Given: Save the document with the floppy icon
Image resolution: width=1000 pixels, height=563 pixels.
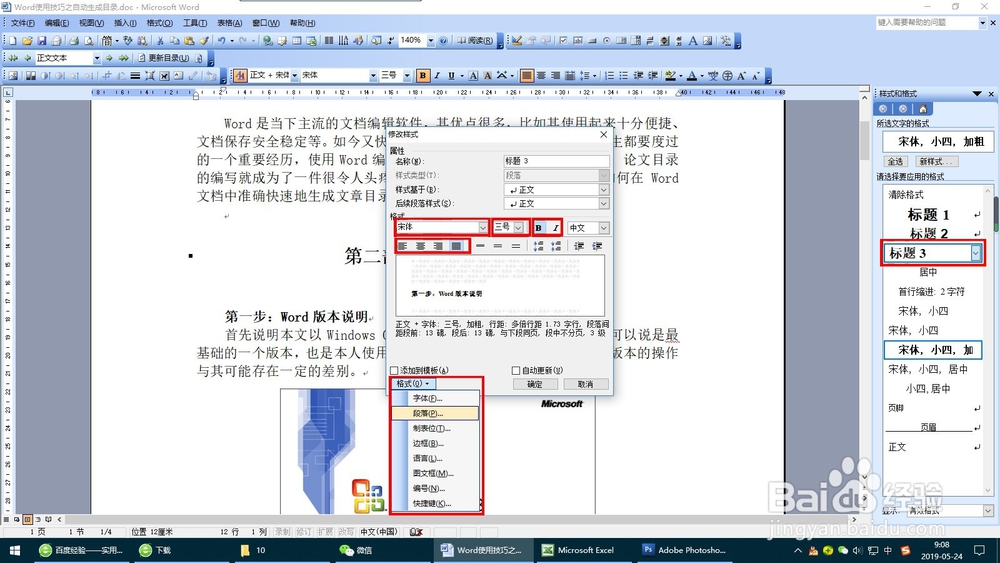Looking at the screenshot, I should (x=42, y=41).
